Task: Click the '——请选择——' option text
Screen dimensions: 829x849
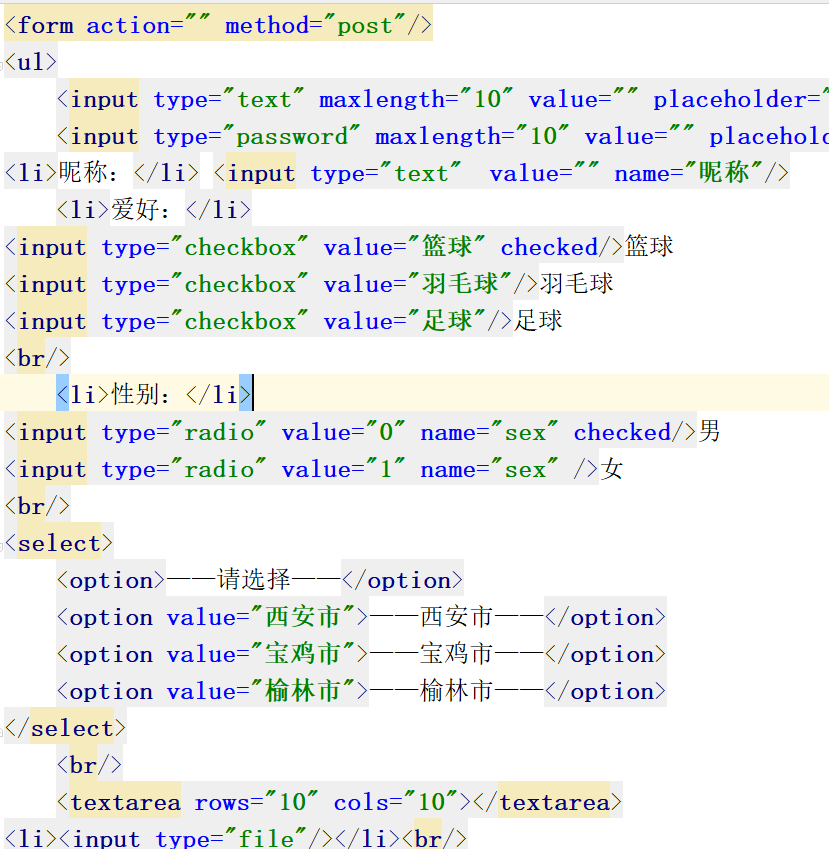Action: [x=253, y=580]
